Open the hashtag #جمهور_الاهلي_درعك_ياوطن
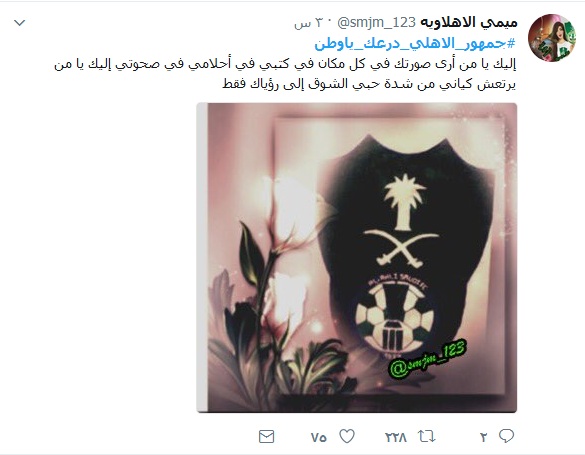 pyautogui.click(x=415, y=44)
